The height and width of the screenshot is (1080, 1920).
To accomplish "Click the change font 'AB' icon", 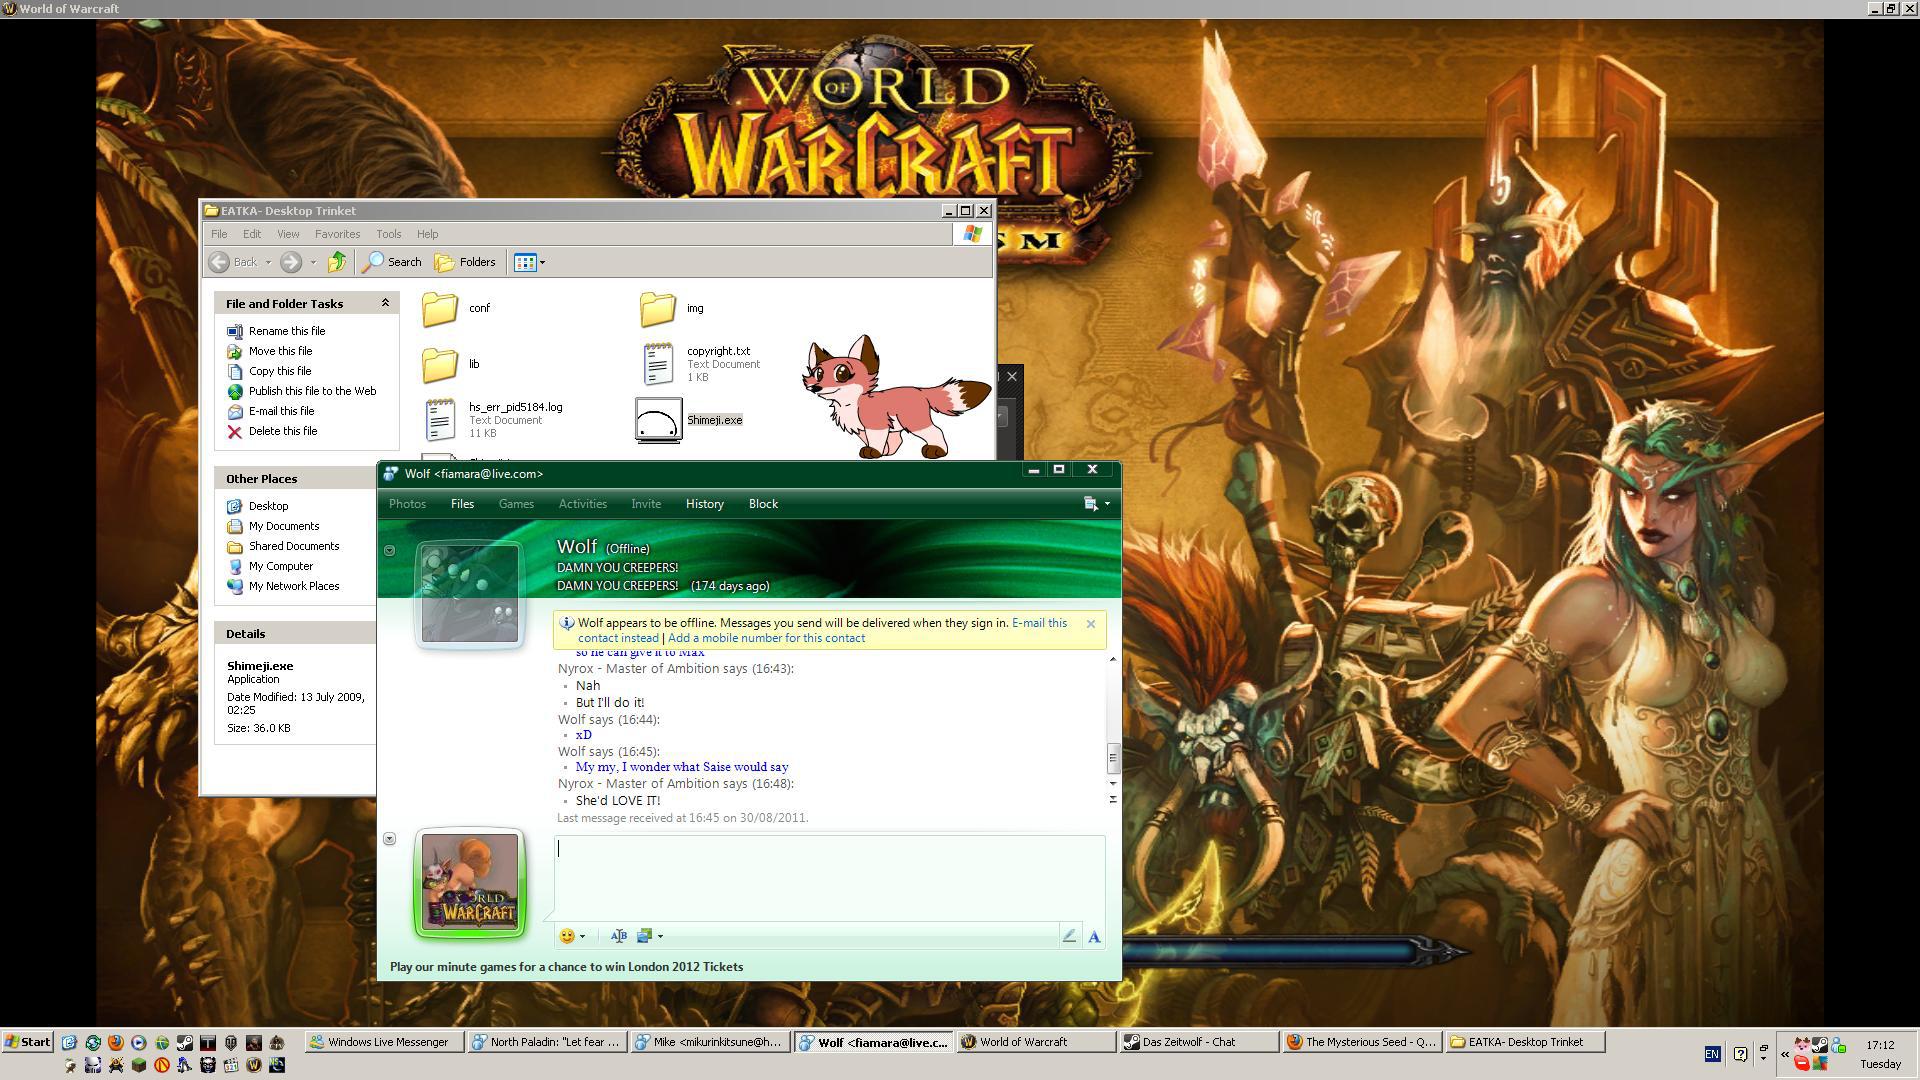I will point(619,936).
